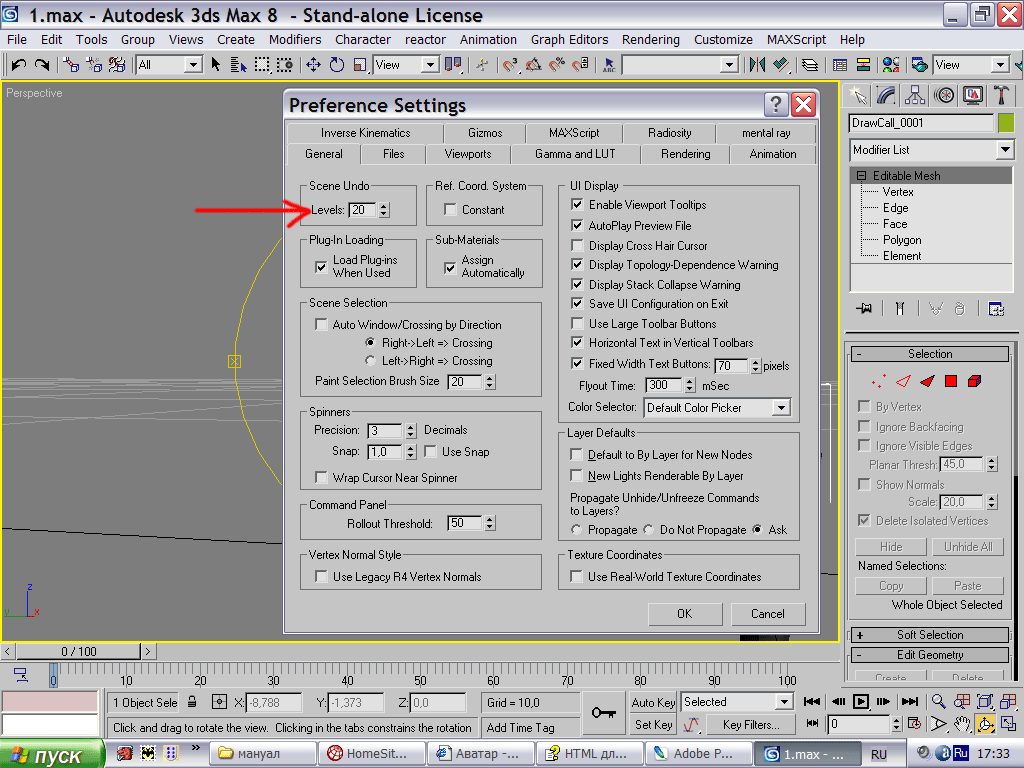Image resolution: width=1024 pixels, height=768 pixels.
Task: Expand the Soft Selection rollout
Action: tap(930, 635)
